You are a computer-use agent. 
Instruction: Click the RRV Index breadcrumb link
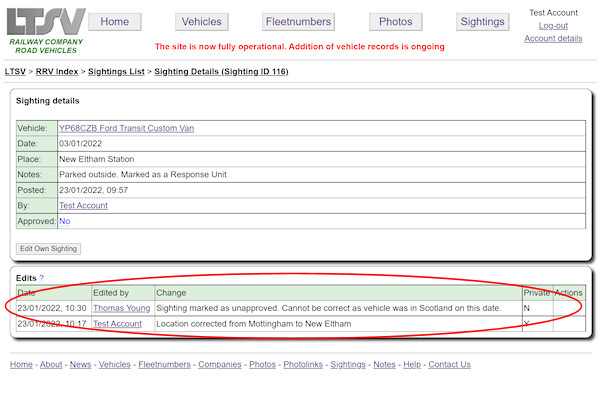click(57, 72)
